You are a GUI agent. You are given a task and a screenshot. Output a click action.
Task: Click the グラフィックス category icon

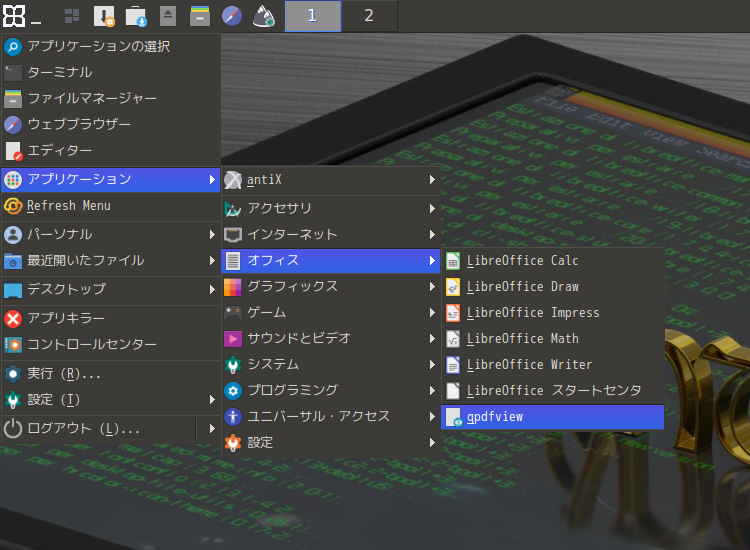(233, 287)
